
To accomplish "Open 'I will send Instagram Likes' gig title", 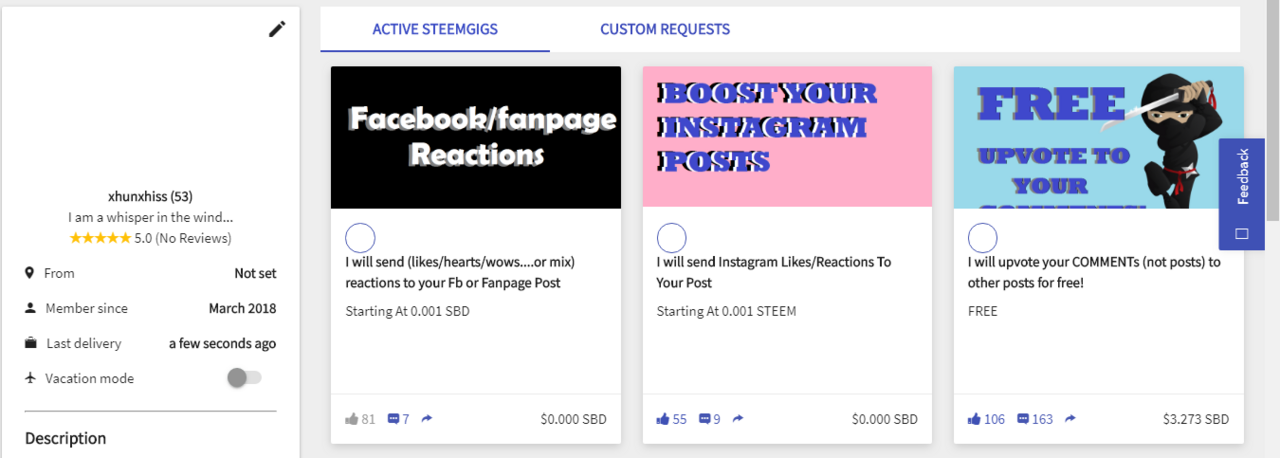I will pos(773,272).
